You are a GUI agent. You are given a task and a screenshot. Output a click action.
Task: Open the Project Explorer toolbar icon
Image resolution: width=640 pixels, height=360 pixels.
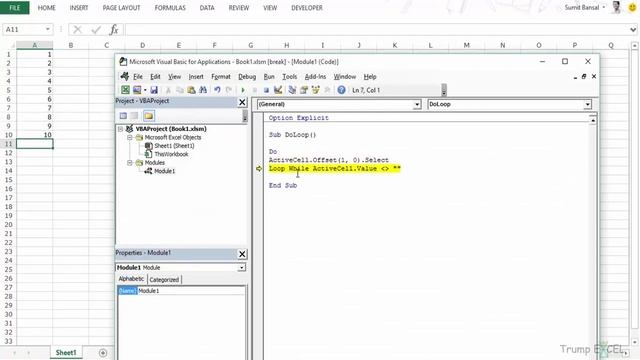pyautogui.click(x=292, y=90)
